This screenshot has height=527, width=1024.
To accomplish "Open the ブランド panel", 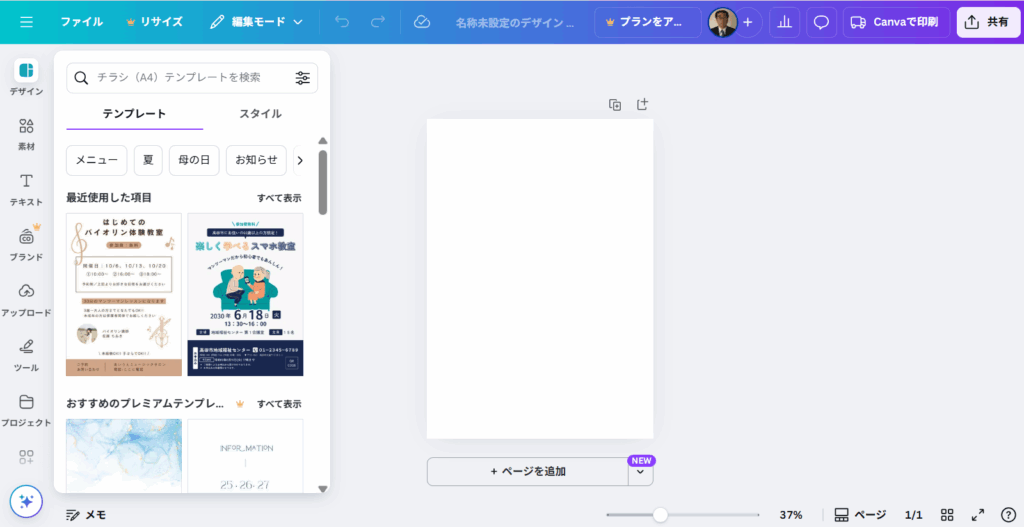I will (26, 244).
